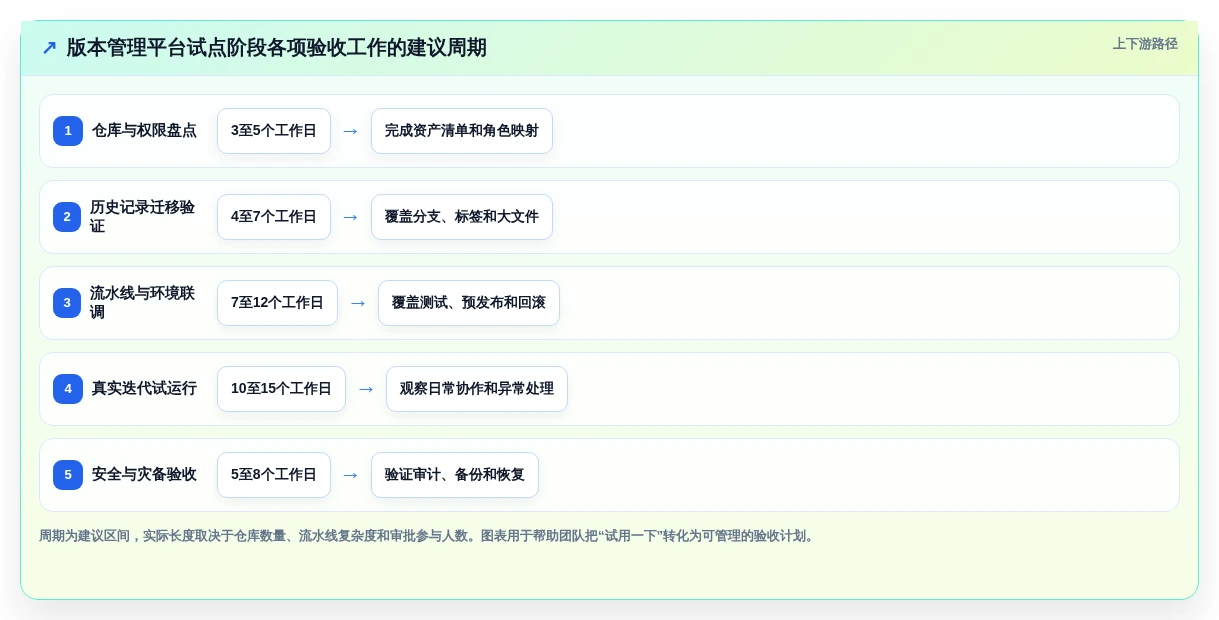
Task: Select step number badge 3
Action: coord(67,303)
